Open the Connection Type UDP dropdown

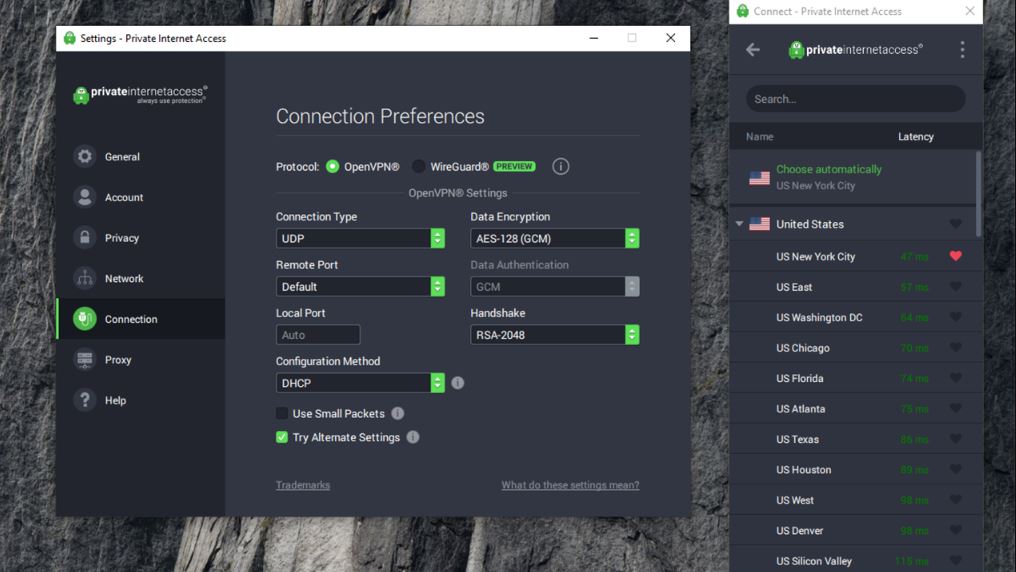point(360,238)
